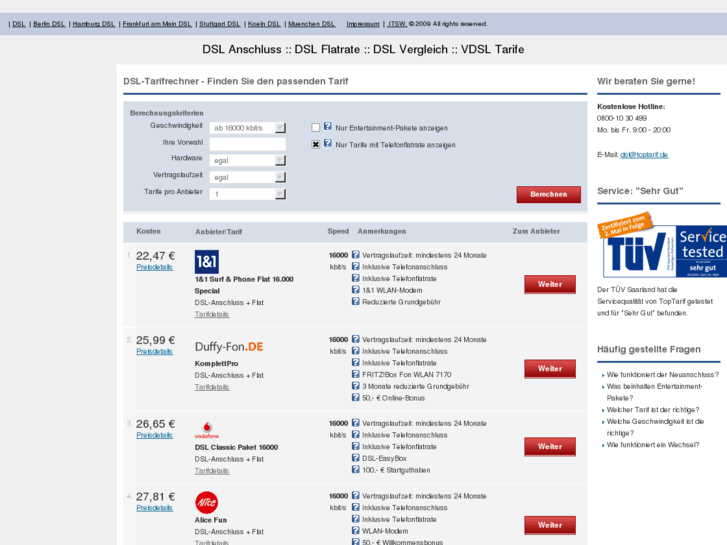Click the Duffy-Fon.DE logo

[x=229, y=347]
